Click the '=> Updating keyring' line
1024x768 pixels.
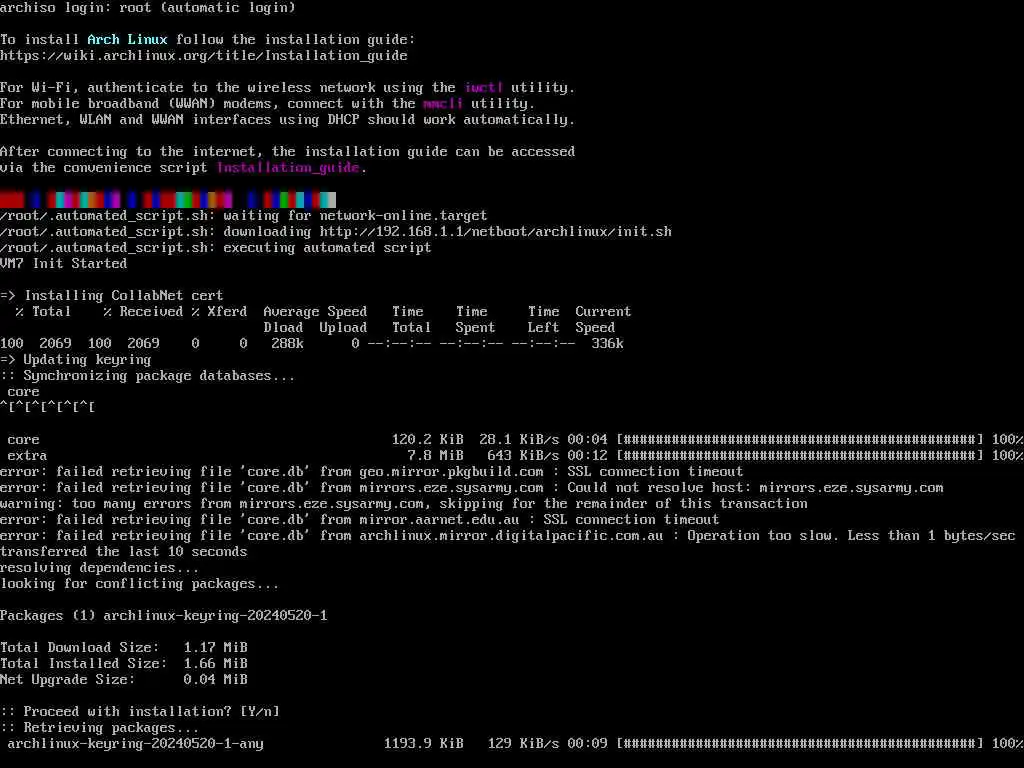[76, 359]
